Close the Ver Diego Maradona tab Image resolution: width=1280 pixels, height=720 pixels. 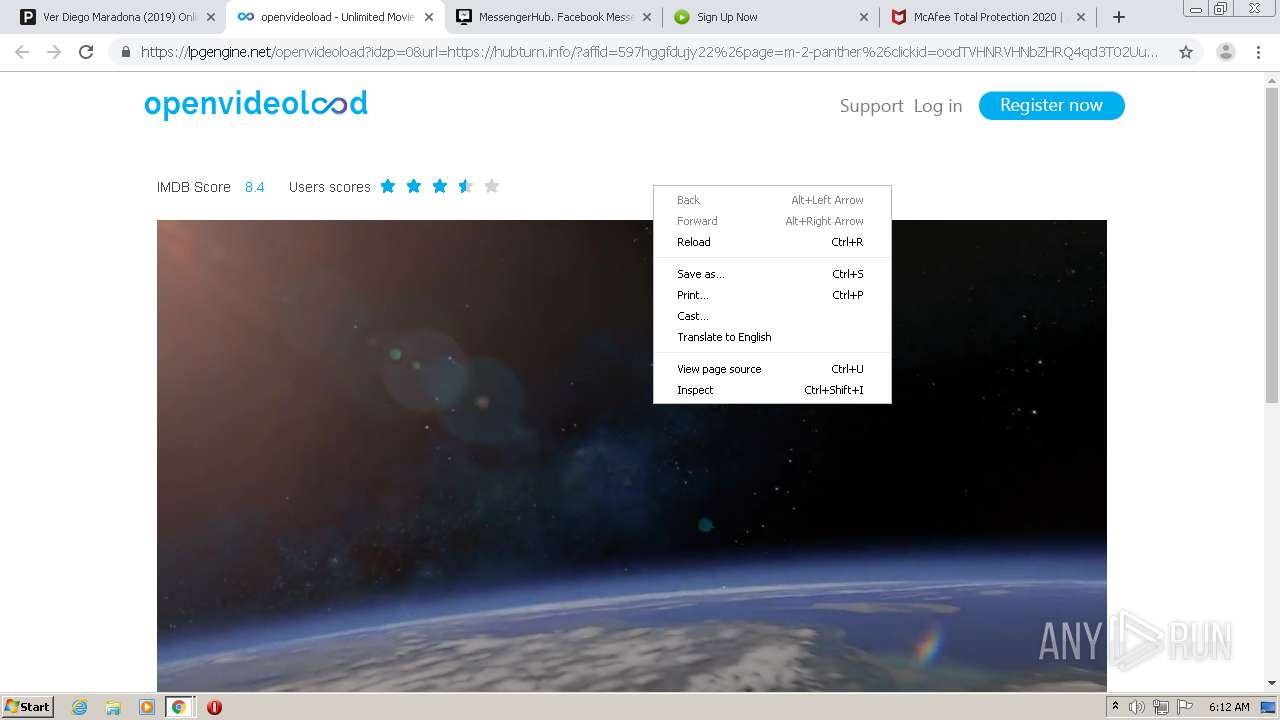pos(210,17)
